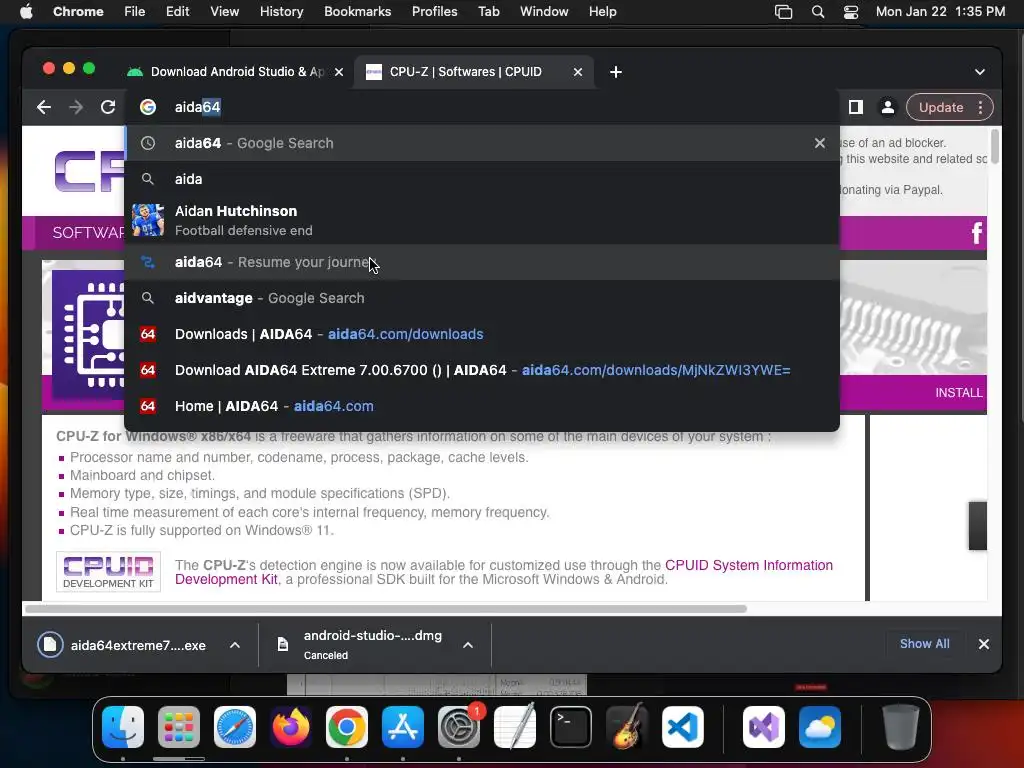Select the aida search suggestion
This screenshot has height=768, width=1024.
point(482,179)
